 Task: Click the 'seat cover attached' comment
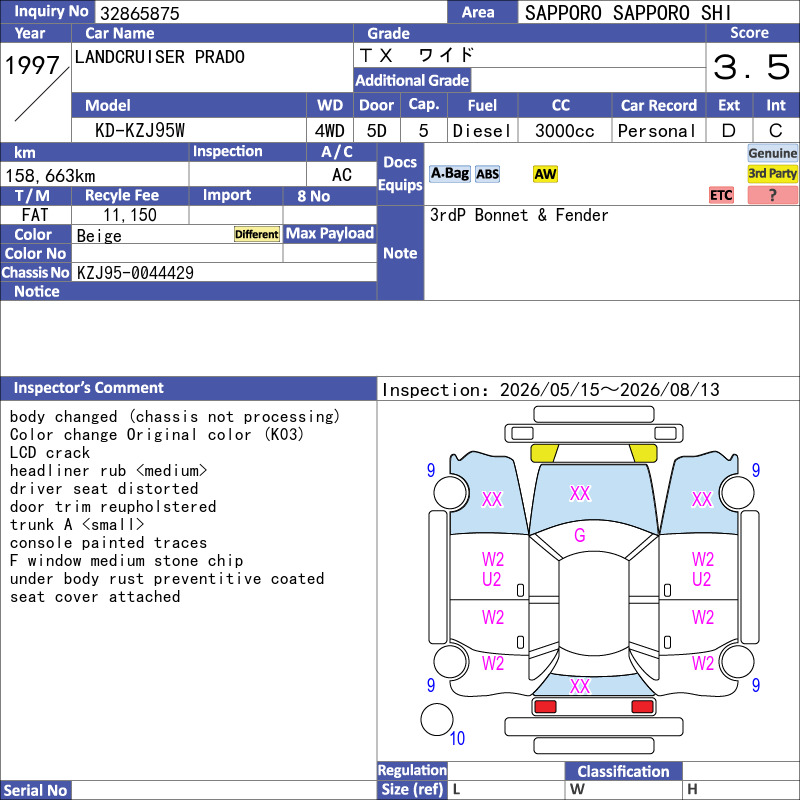pos(95,596)
